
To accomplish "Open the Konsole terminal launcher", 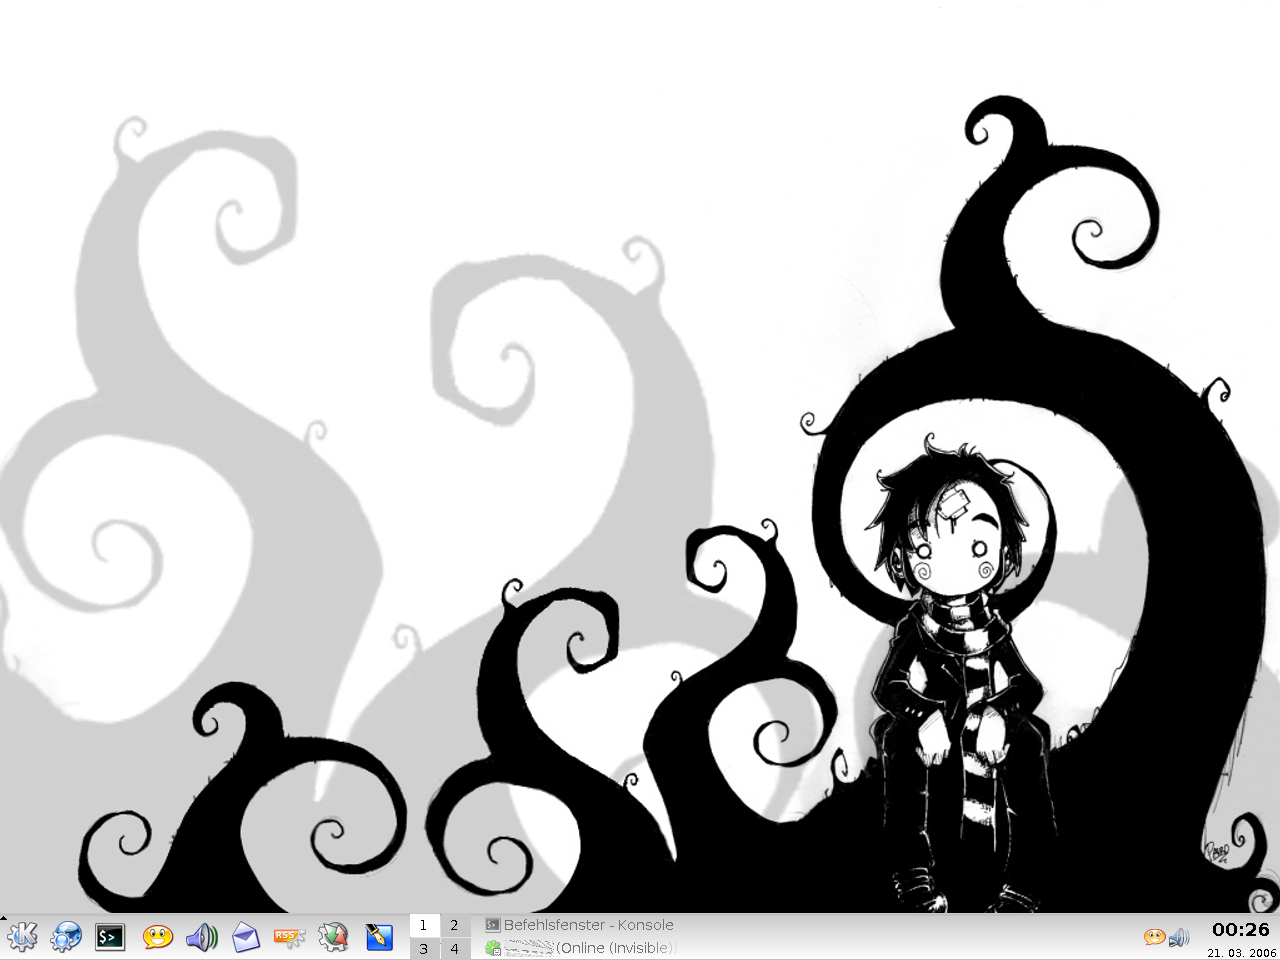I will pos(110,937).
